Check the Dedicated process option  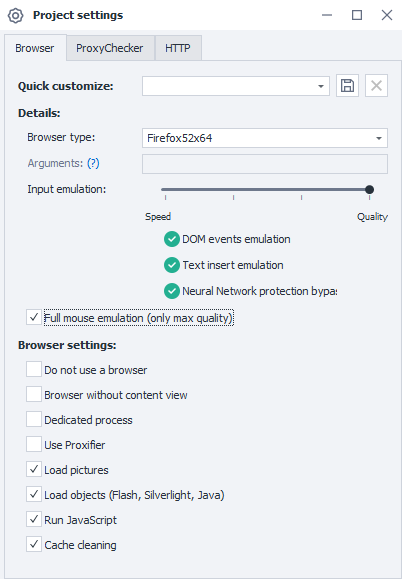point(34,419)
